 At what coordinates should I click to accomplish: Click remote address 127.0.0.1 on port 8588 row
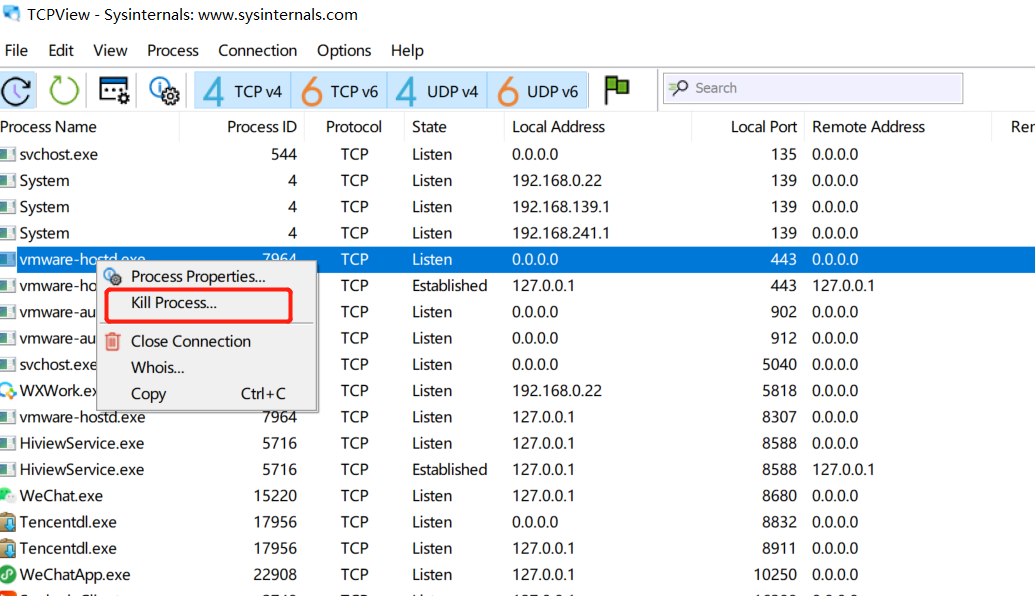(x=843, y=470)
